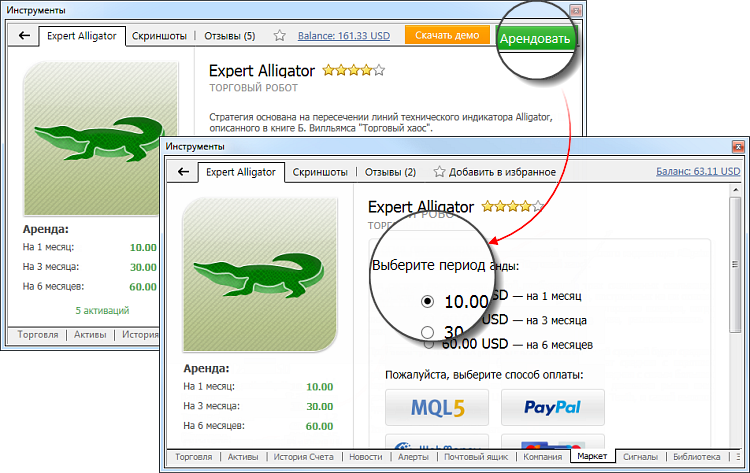Pay with MQL5 payment button
Screen dimensions: 750x473
tap(437, 407)
